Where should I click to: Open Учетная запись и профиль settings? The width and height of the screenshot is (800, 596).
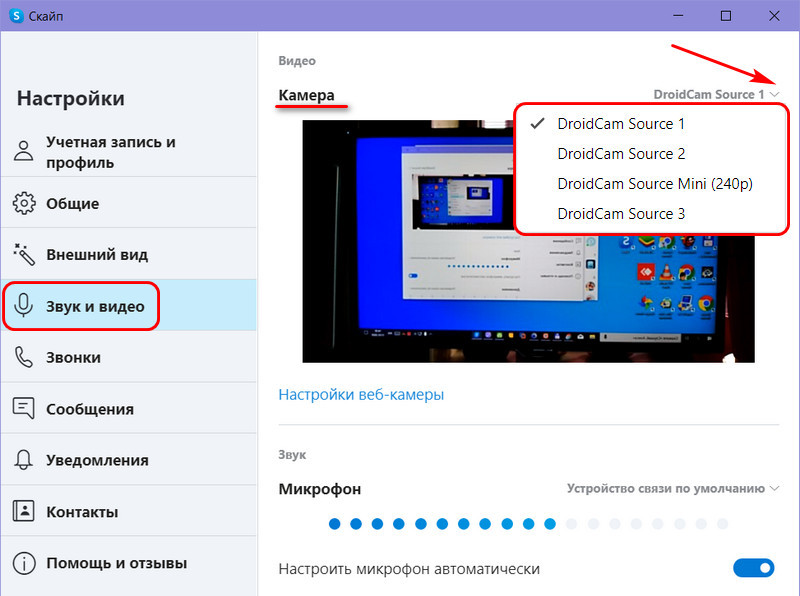pyautogui.click(x=129, y=152)
